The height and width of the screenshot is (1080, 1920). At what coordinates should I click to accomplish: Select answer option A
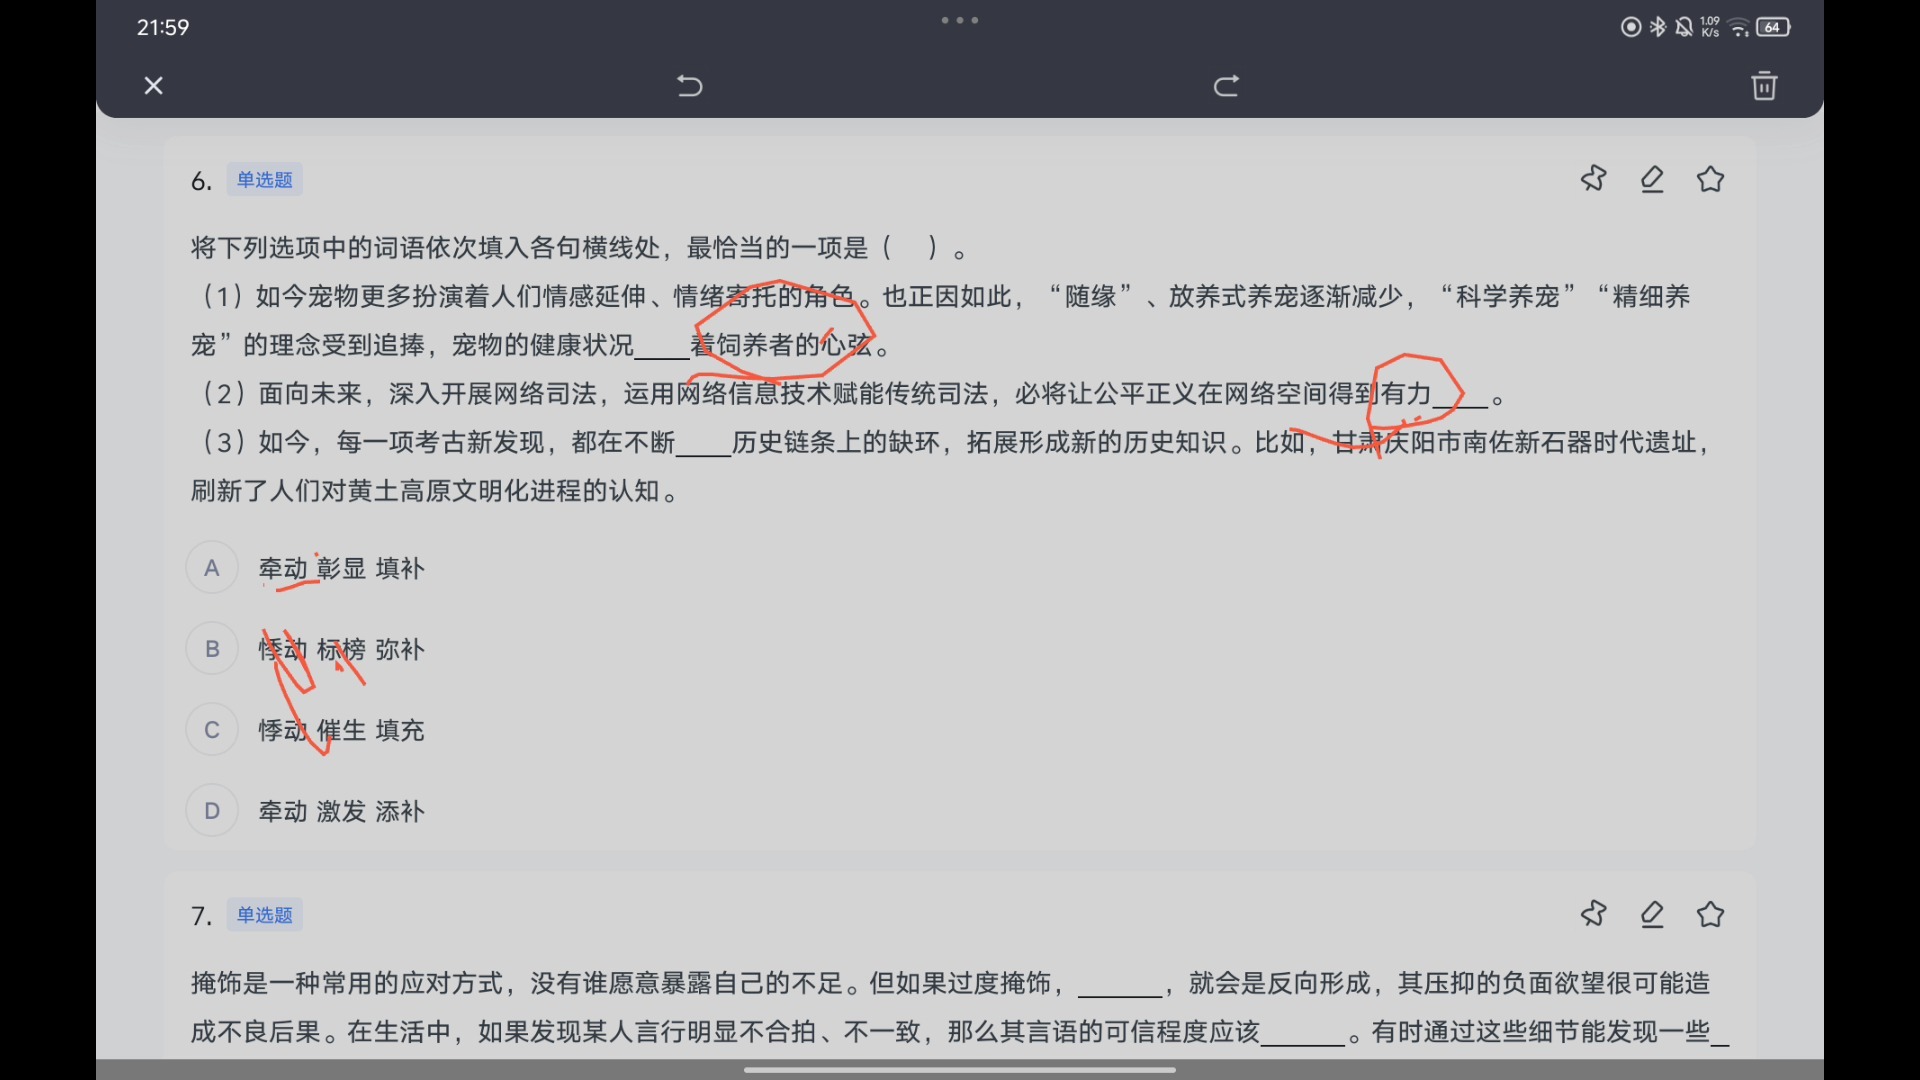tap(212, 568)
